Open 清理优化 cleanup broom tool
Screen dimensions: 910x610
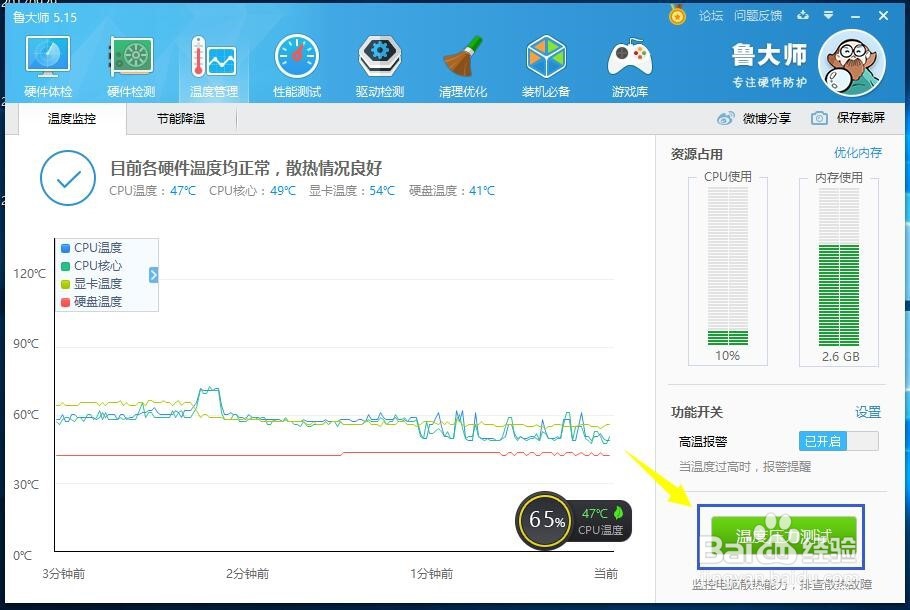(463, 66)
